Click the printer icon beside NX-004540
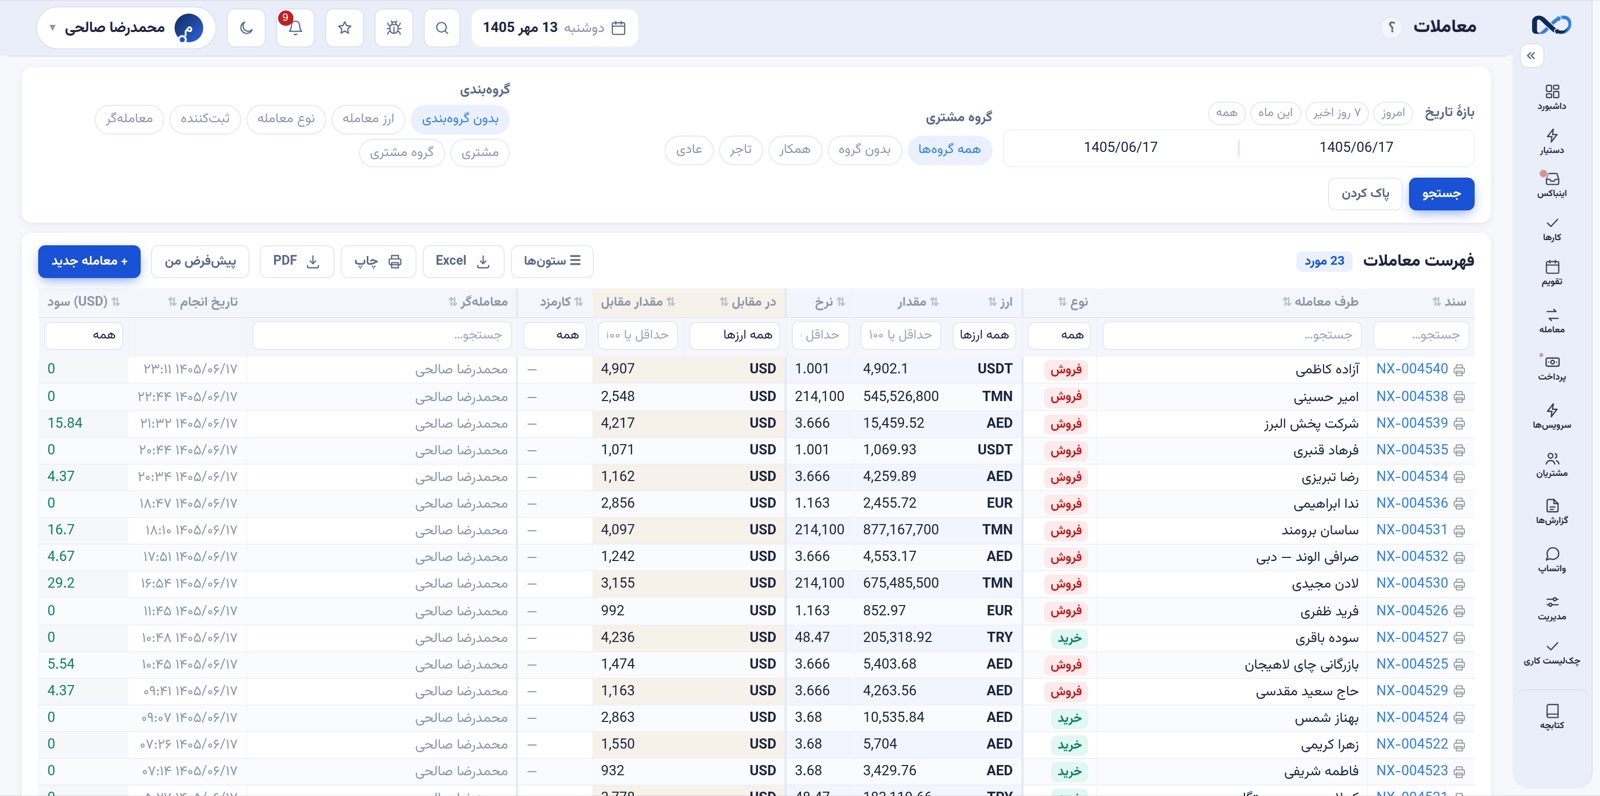This screenshot has height=796, width=1600. [x=1460, y=370]
